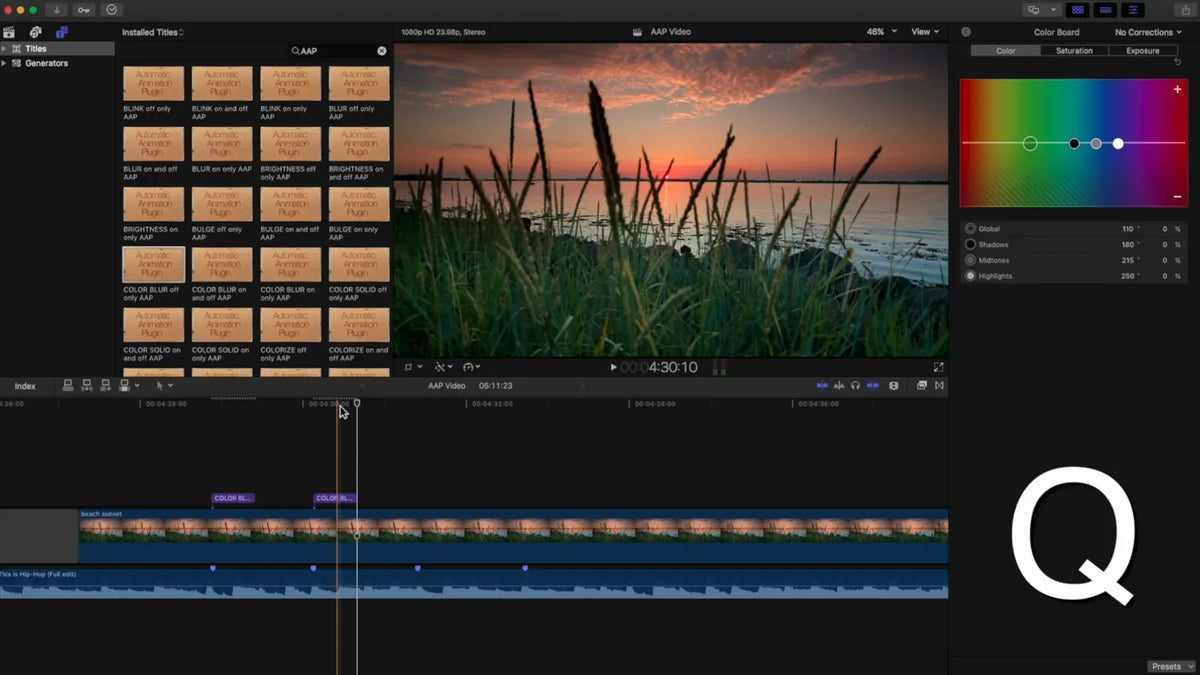Open the Transform tool popup in viewer
This screenshot has height=675, width=1200.
click(413, 367)
